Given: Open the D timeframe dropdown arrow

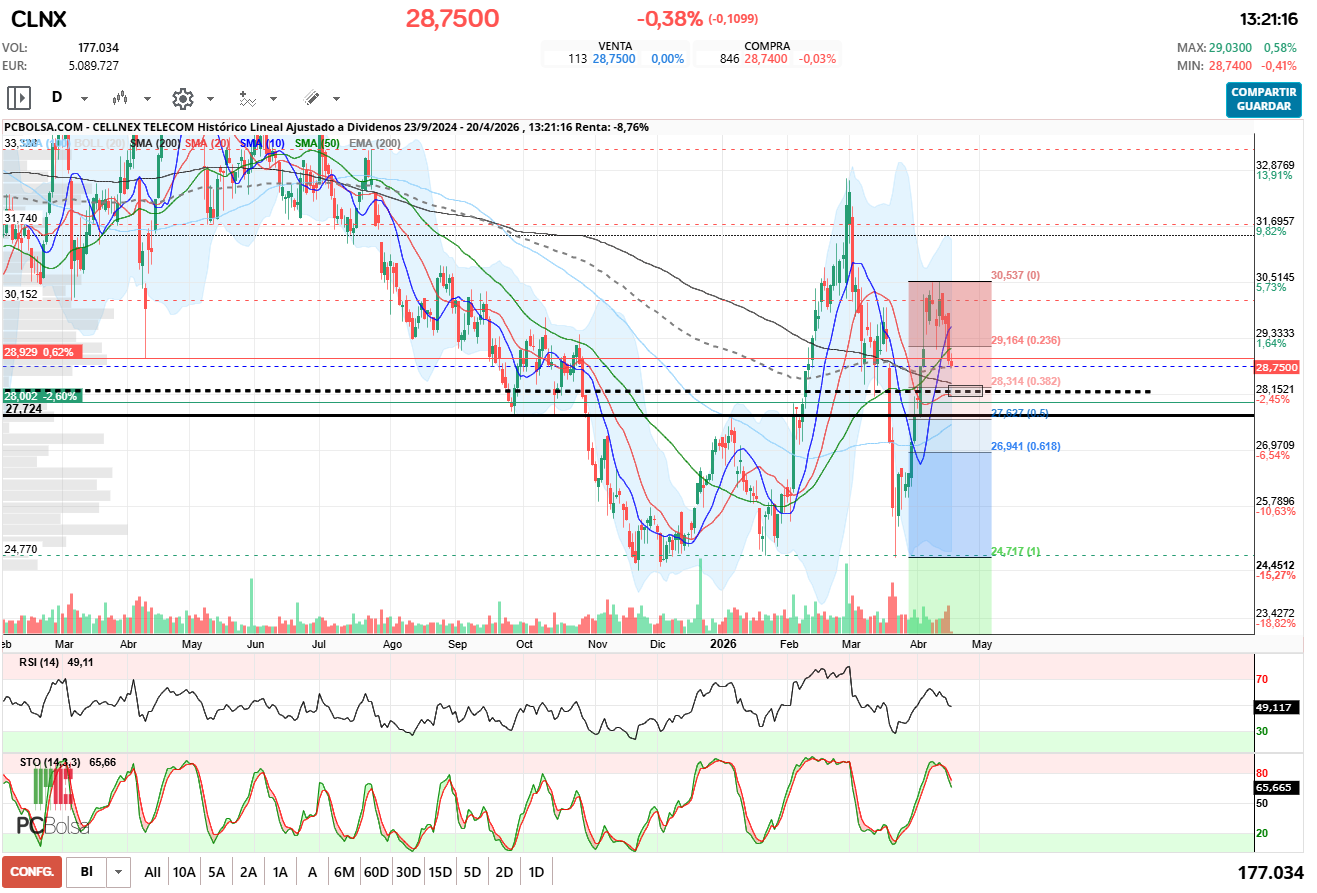Looking at the screenshot, I should [84, 98].
